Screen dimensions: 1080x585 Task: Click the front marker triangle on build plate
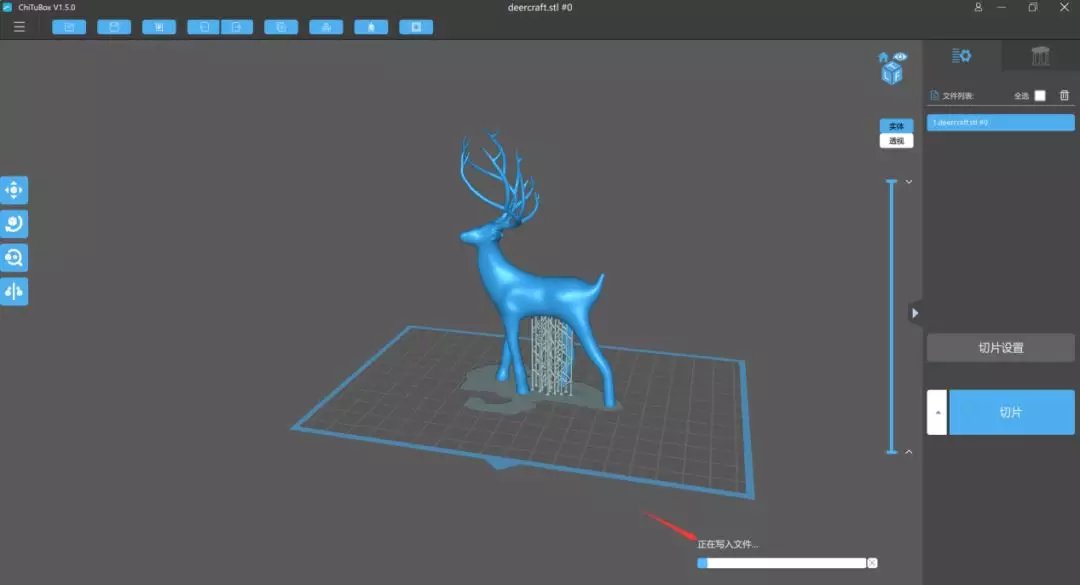(503, 463)
